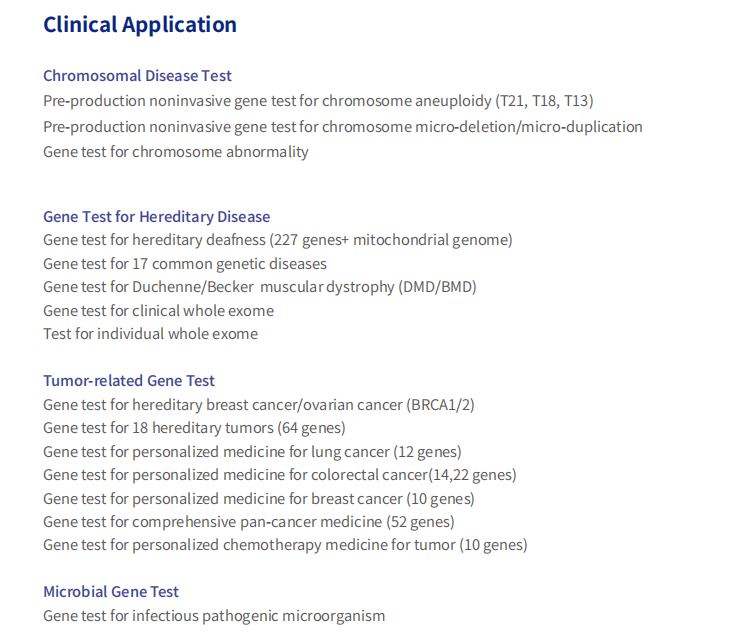Select Gene test for 17 common genetic diseases
This screenshot has width=750, height=635.
click(185, 264)
